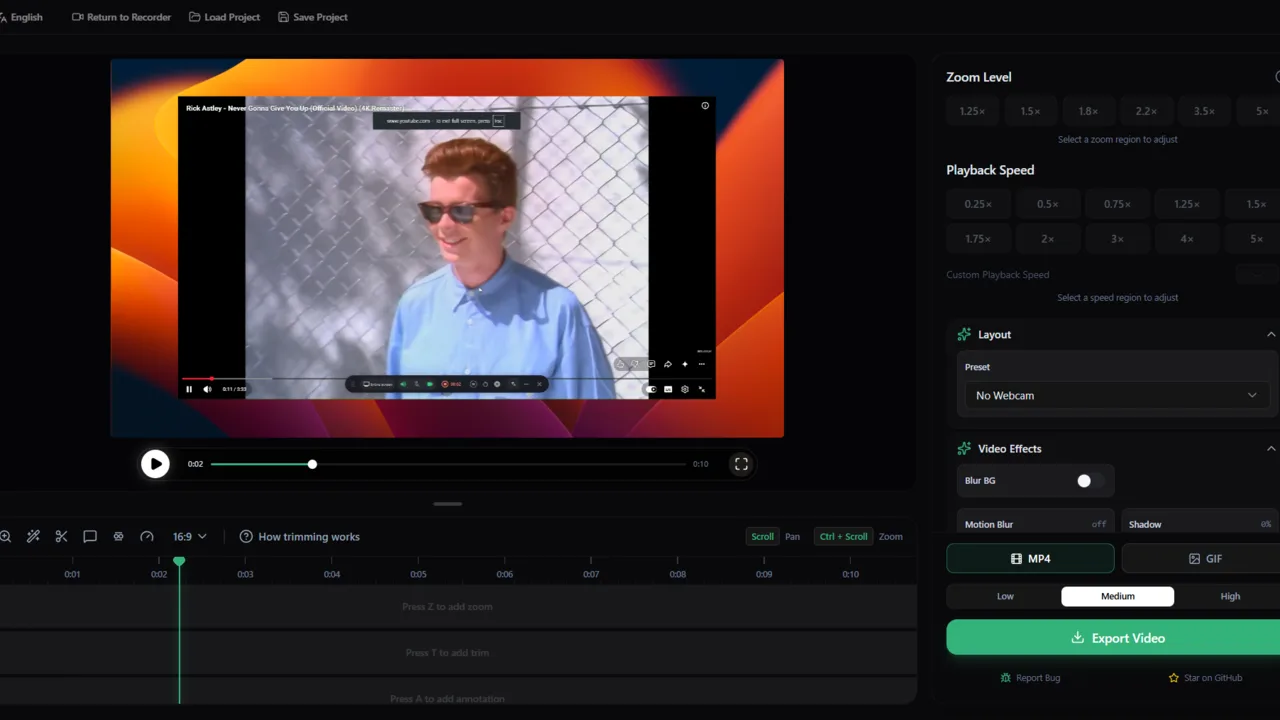This screenshot has height=720, width=1280.
Task: Set playback speed to 1.25×
Action: pyautogui.click(x=1187, y=204)
